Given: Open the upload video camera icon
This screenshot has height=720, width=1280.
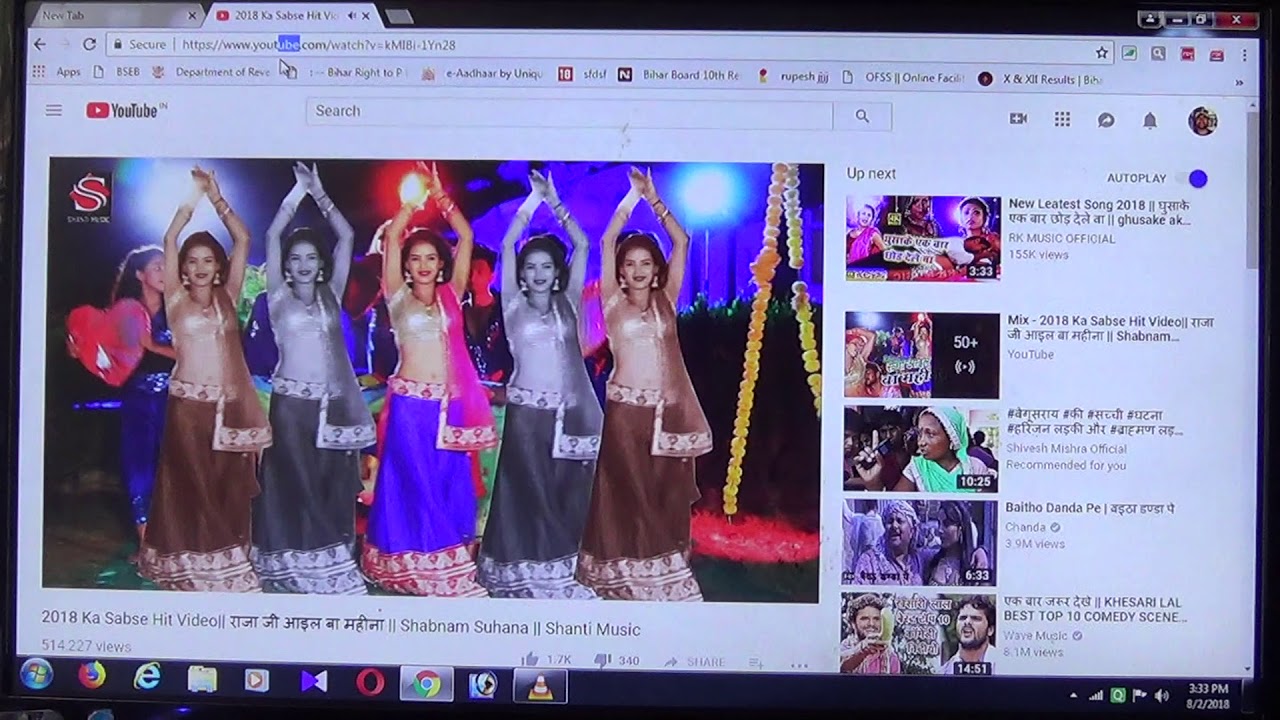Looking at the screenshot, I should pos(1018,119).
